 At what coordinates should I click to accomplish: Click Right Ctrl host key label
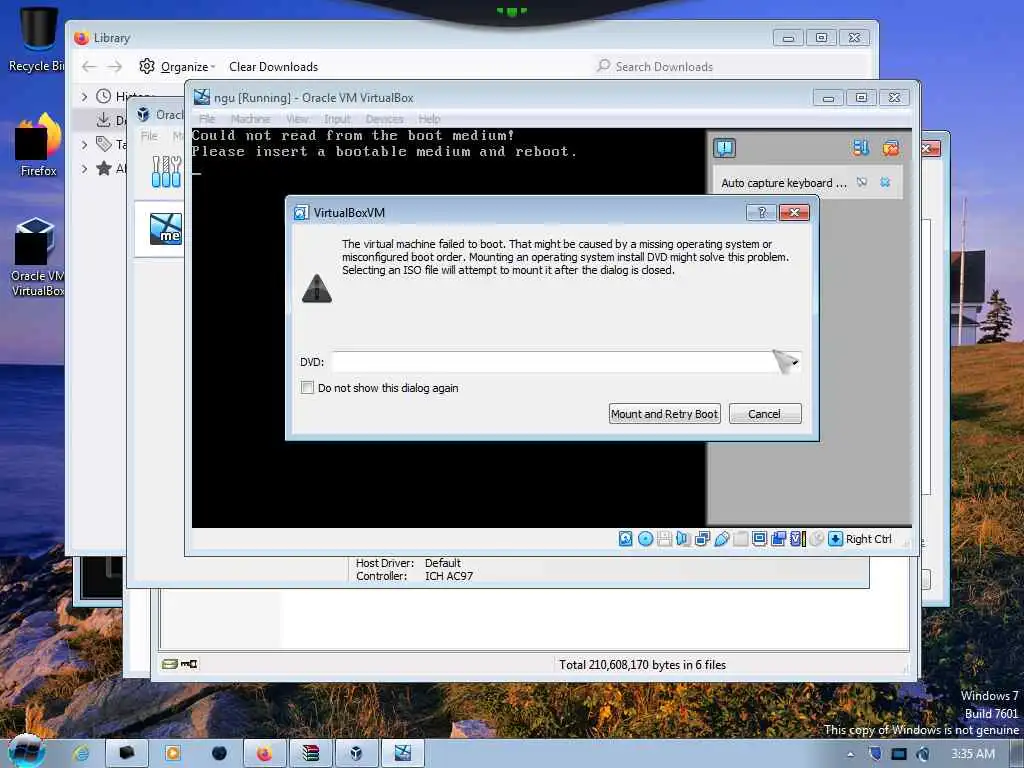pyautogui.click(x=869, y=539)
